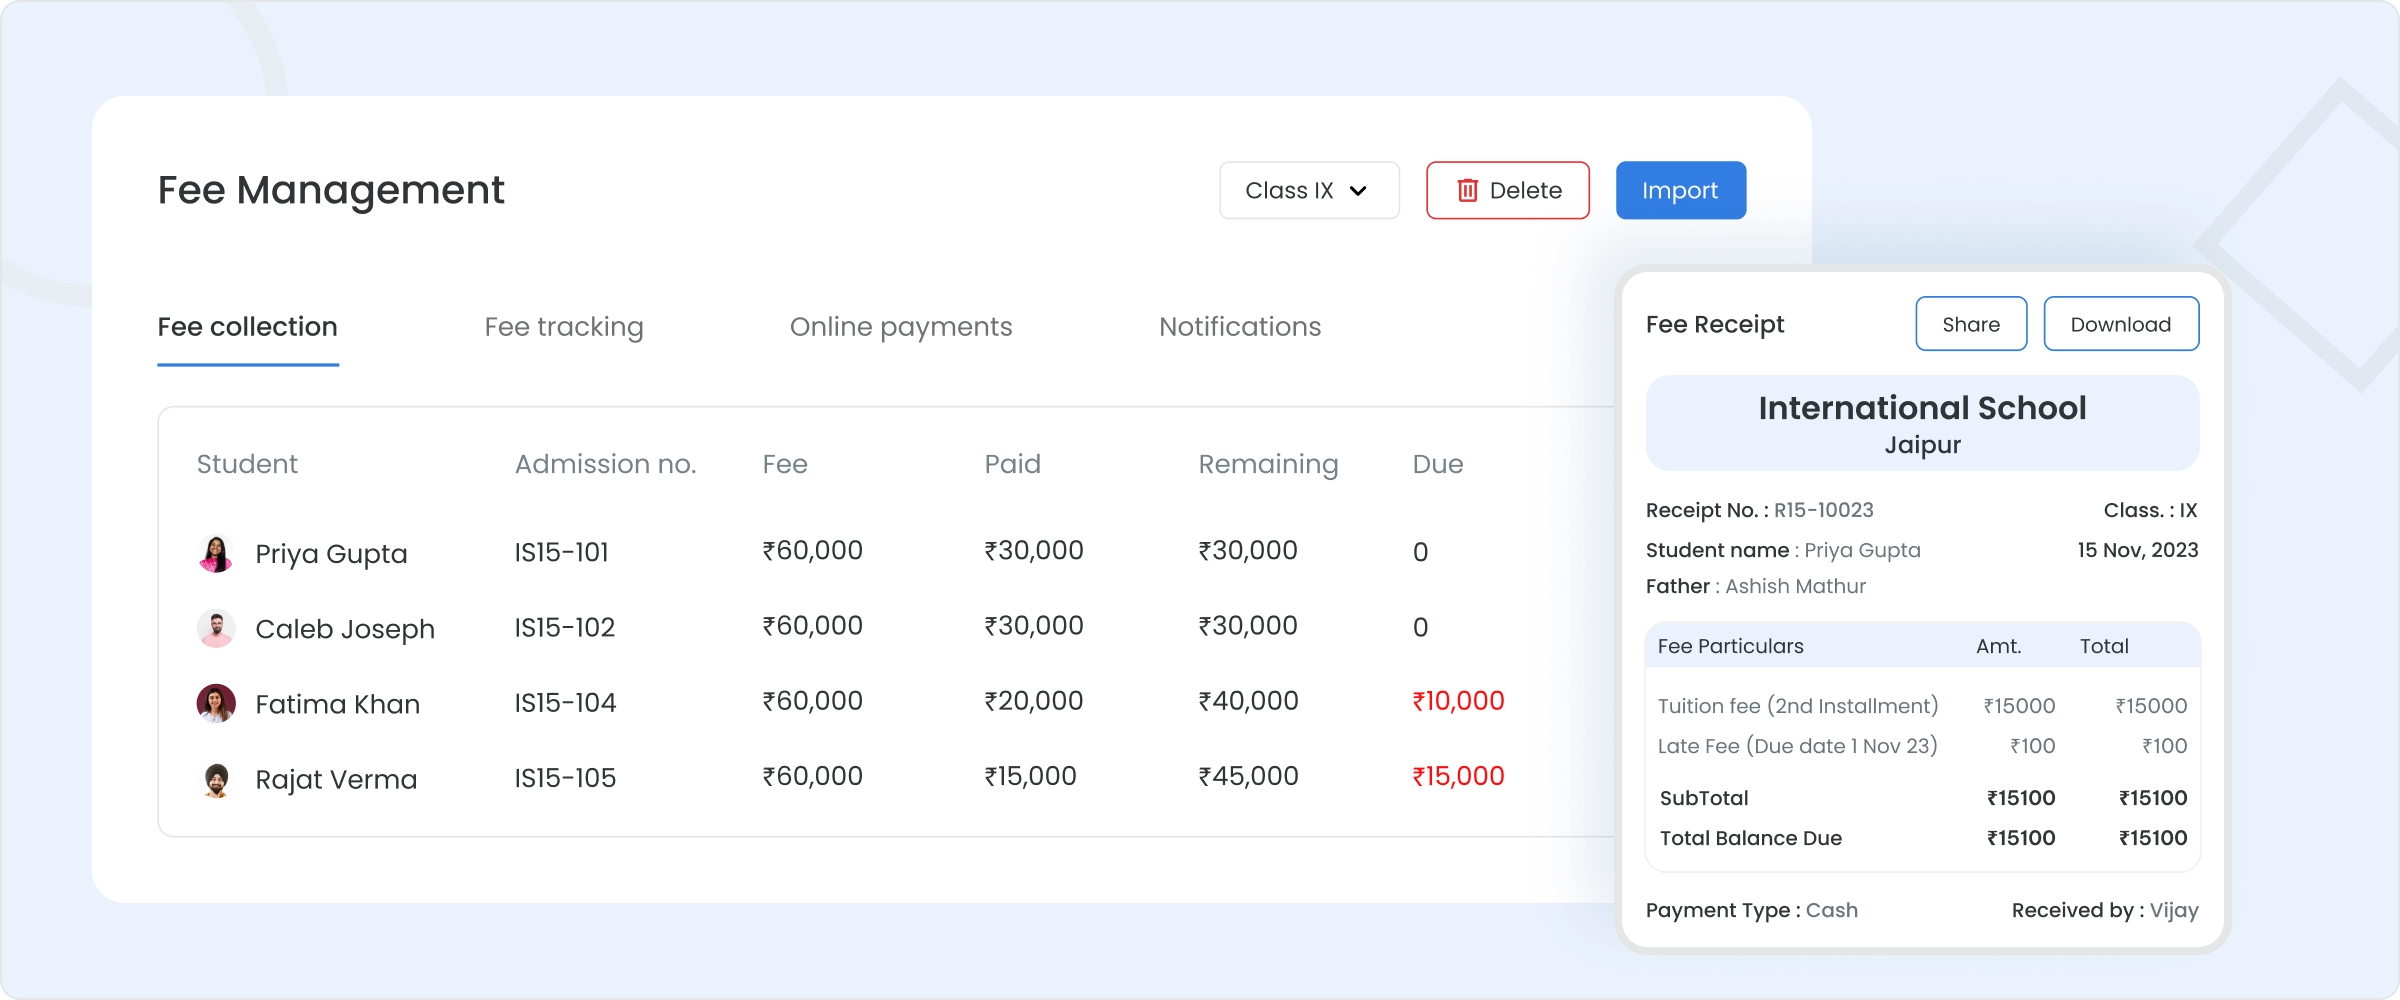Select the Student column header
The image size is (2400, 1000).
pyautogui.click(x=247, y=463)
